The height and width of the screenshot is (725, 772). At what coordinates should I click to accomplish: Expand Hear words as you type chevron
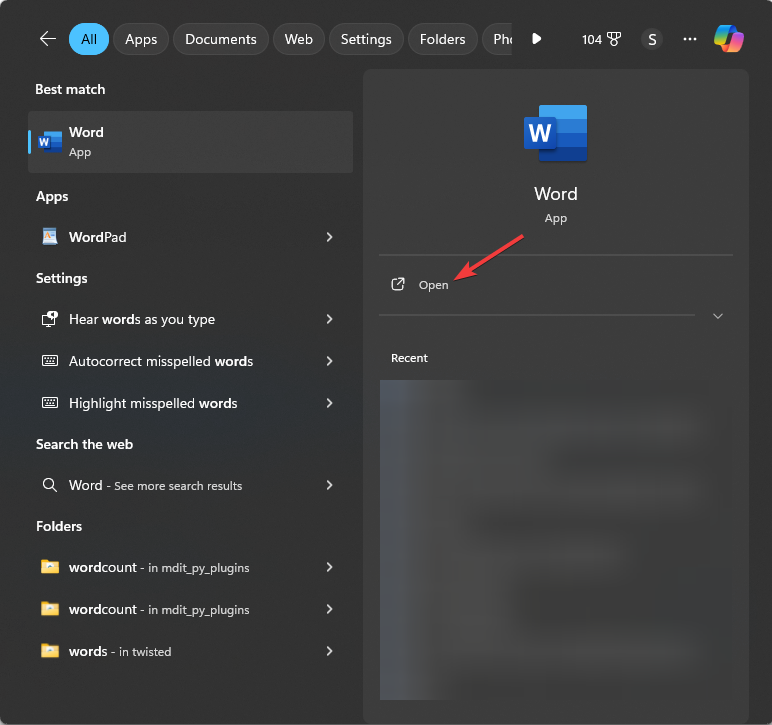pyautogui.click(x=329, y=319)
